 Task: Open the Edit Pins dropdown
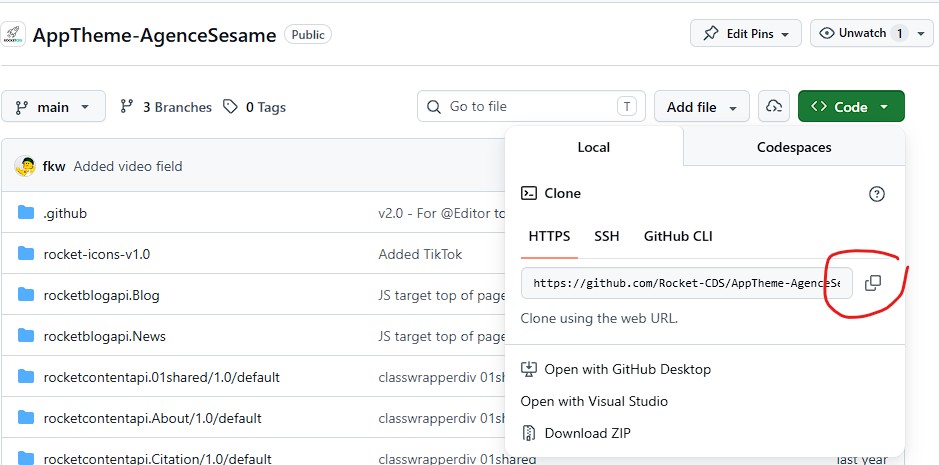[x=746, y=34]
